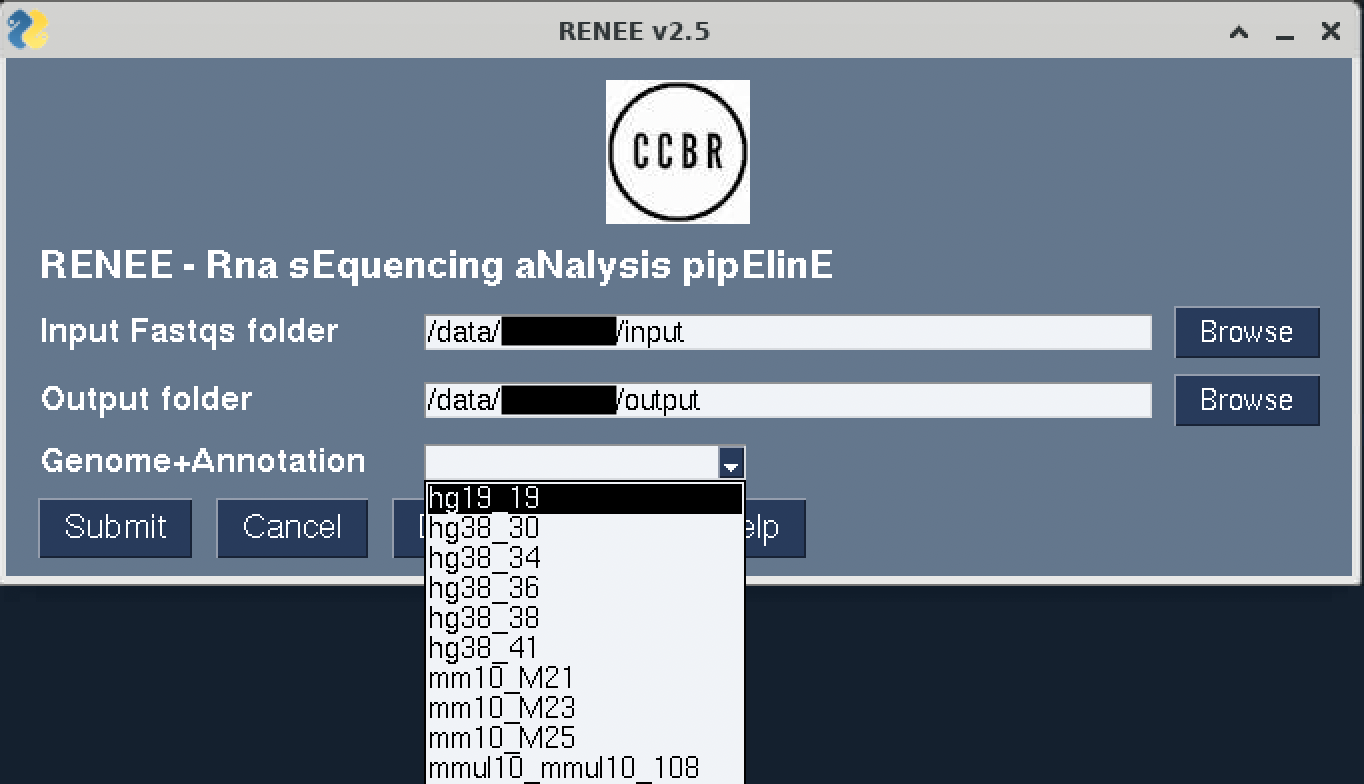Viewport: 1364px width, 784px height.
Task: Click the Python logo icon in title bar
Action: click(x=27, y=30)
